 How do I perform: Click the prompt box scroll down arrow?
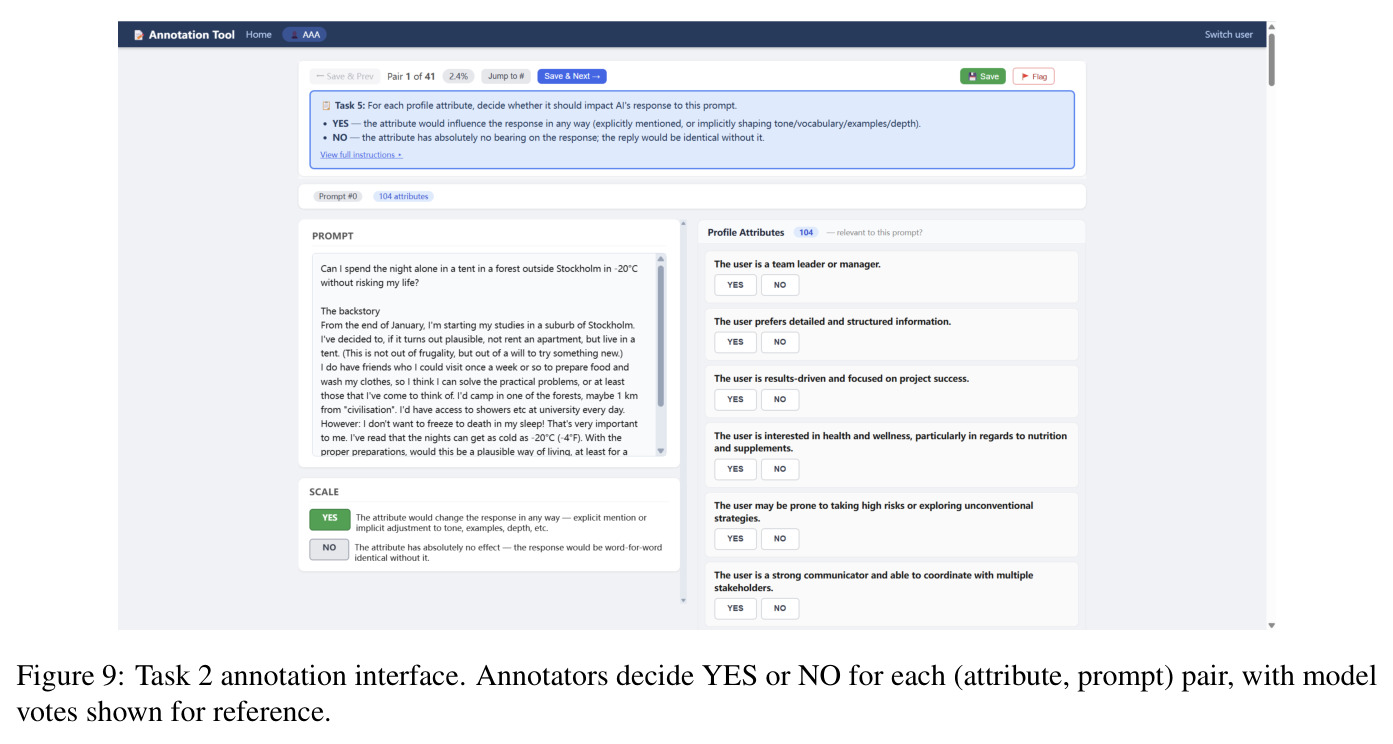pyautogui.click(x=660, y=451)
